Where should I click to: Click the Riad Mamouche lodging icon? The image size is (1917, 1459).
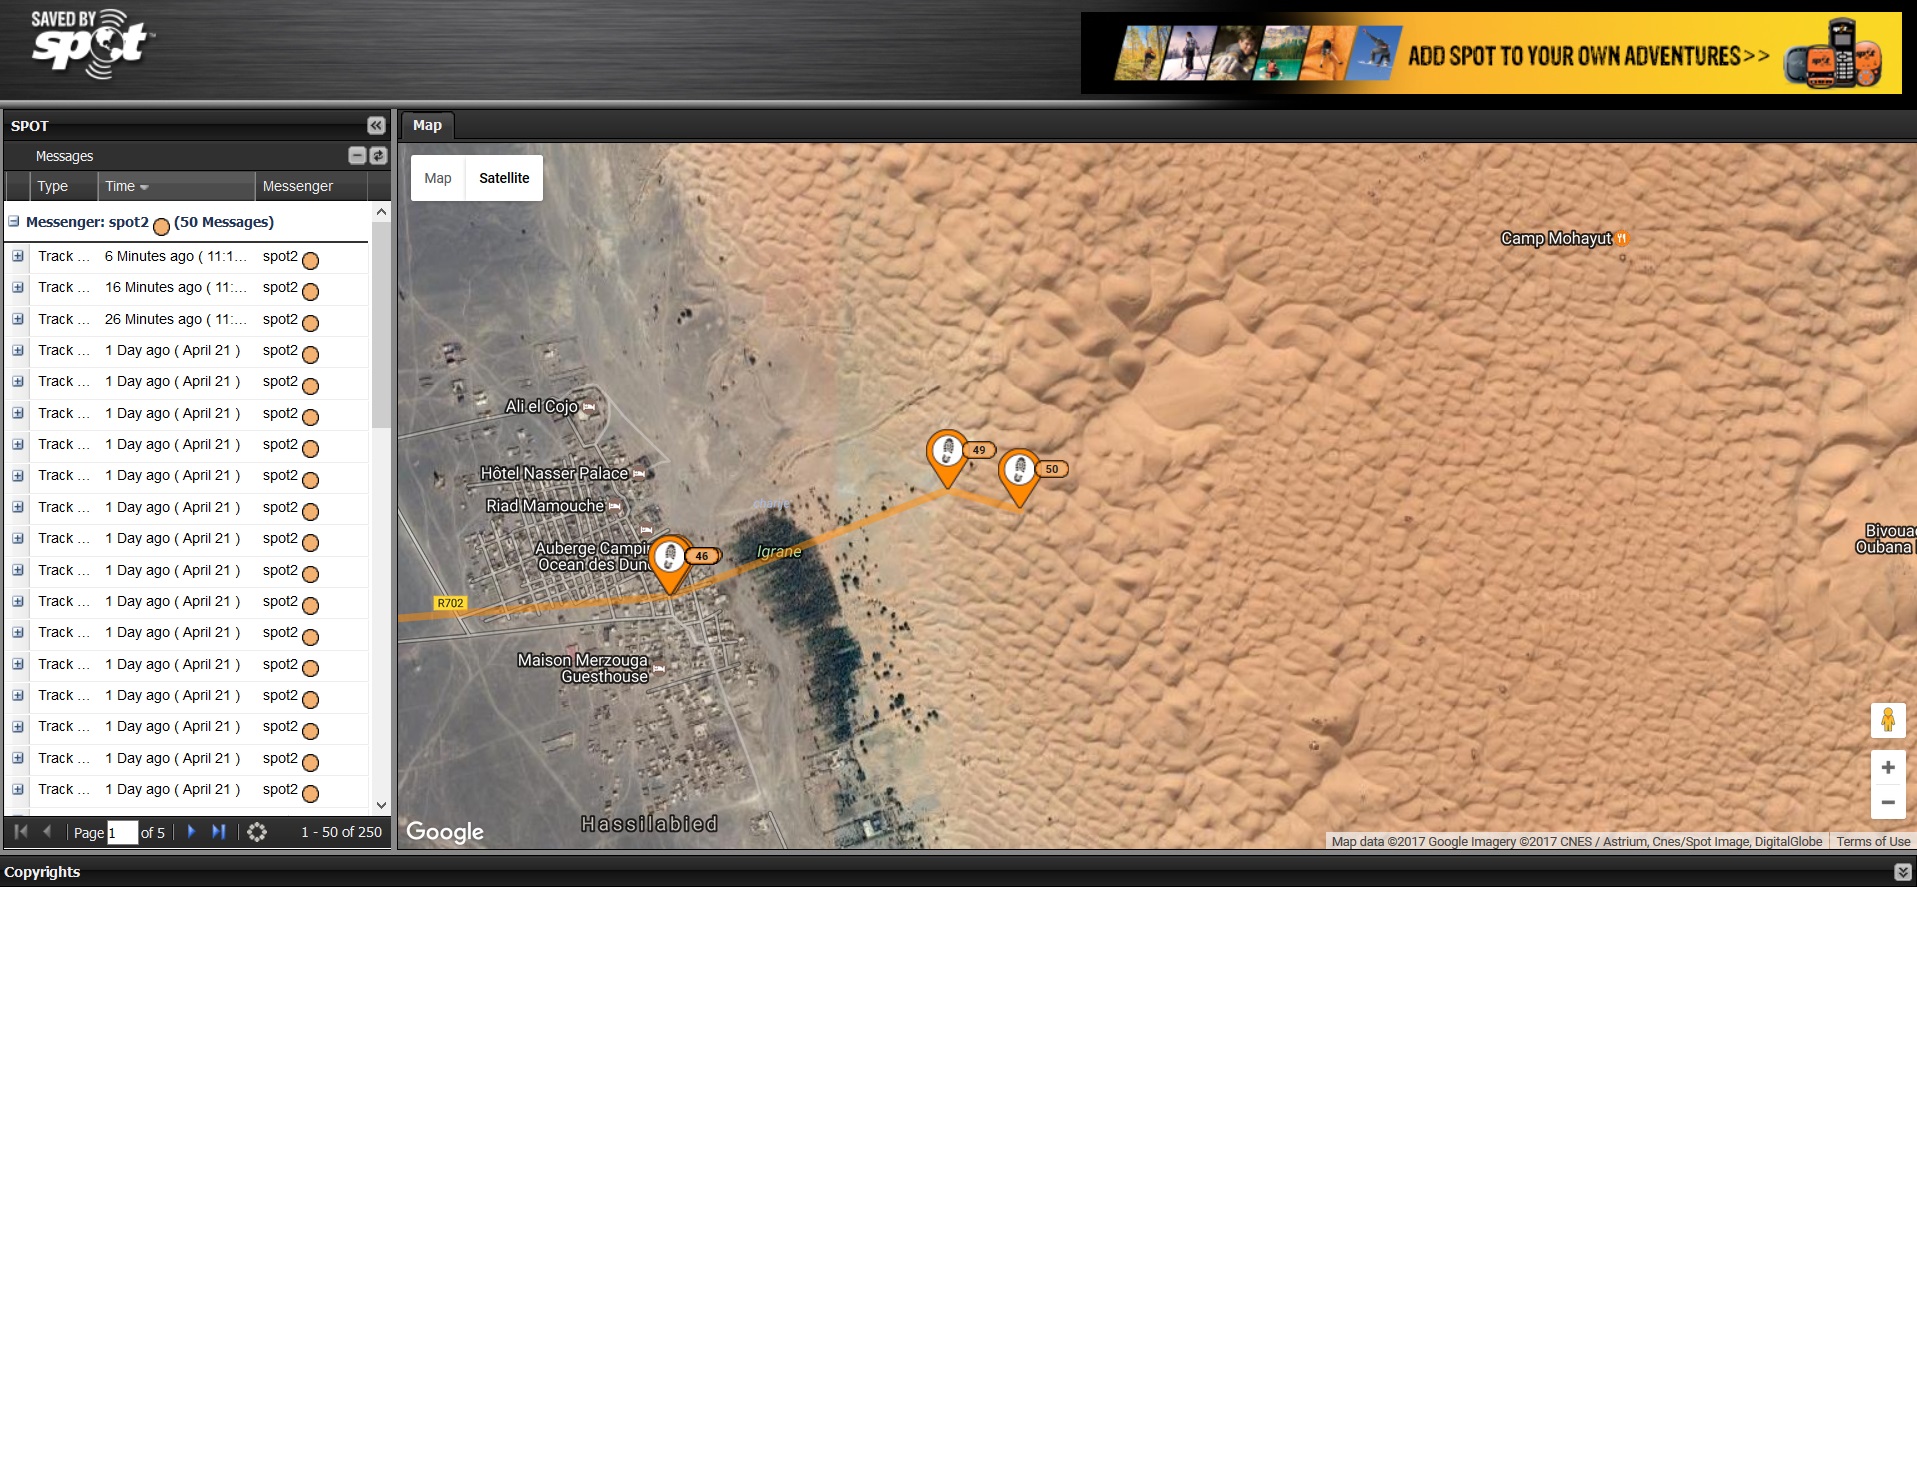click(614, 506)
